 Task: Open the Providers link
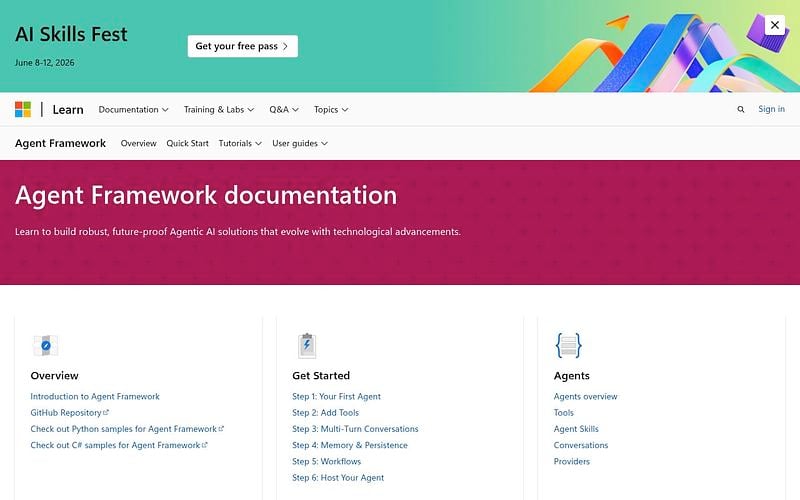[x=571, y=462]
